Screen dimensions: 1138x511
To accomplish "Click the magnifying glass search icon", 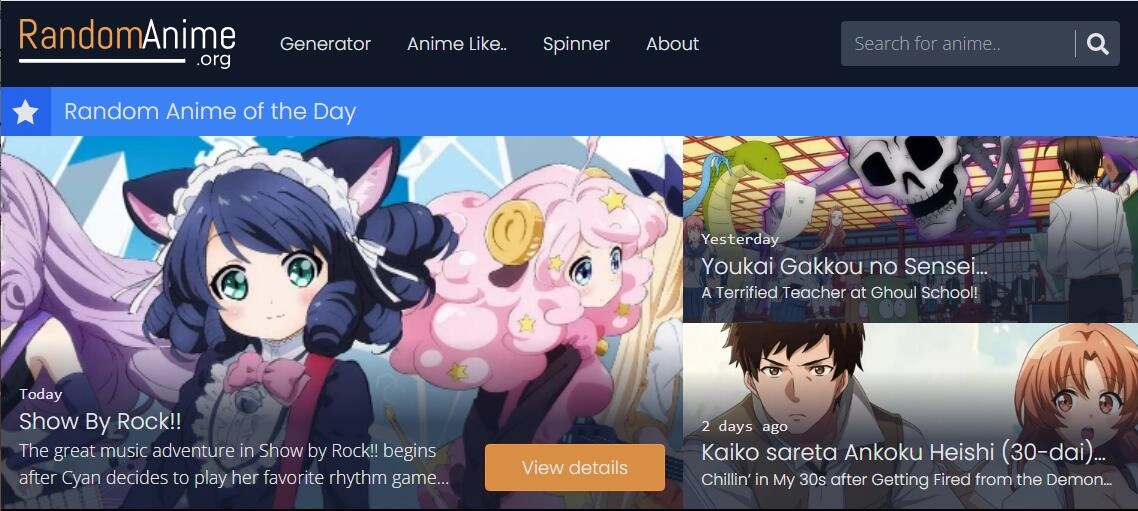I will pos(1097,44).
